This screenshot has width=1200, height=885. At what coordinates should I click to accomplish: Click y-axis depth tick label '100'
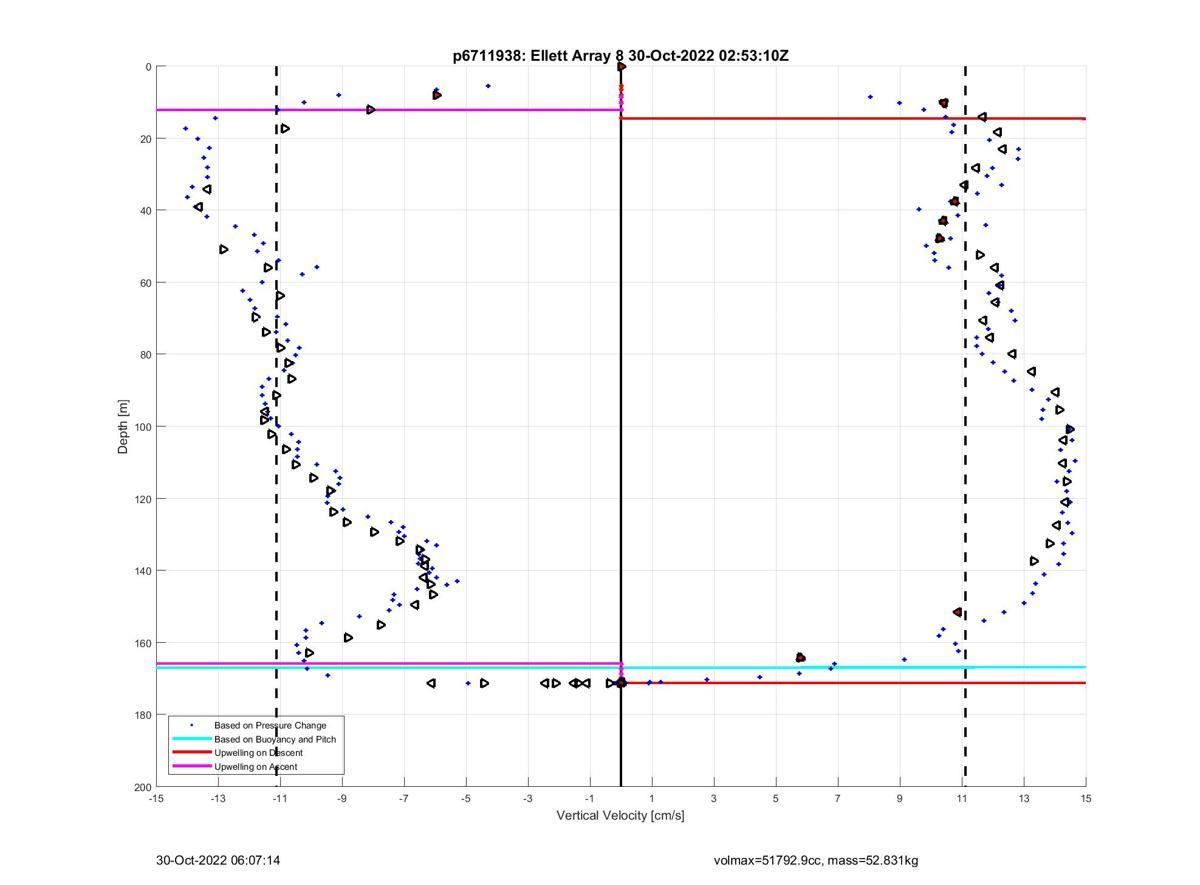tap(142, 427)
